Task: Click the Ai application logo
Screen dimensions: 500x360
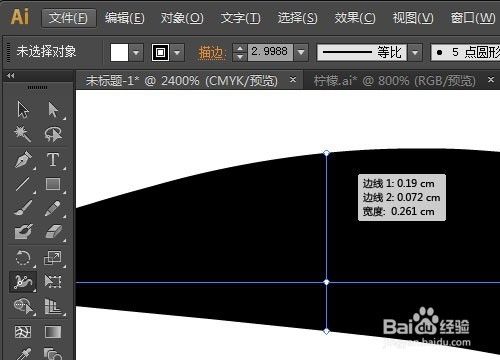Action: [x=19, y=17]
